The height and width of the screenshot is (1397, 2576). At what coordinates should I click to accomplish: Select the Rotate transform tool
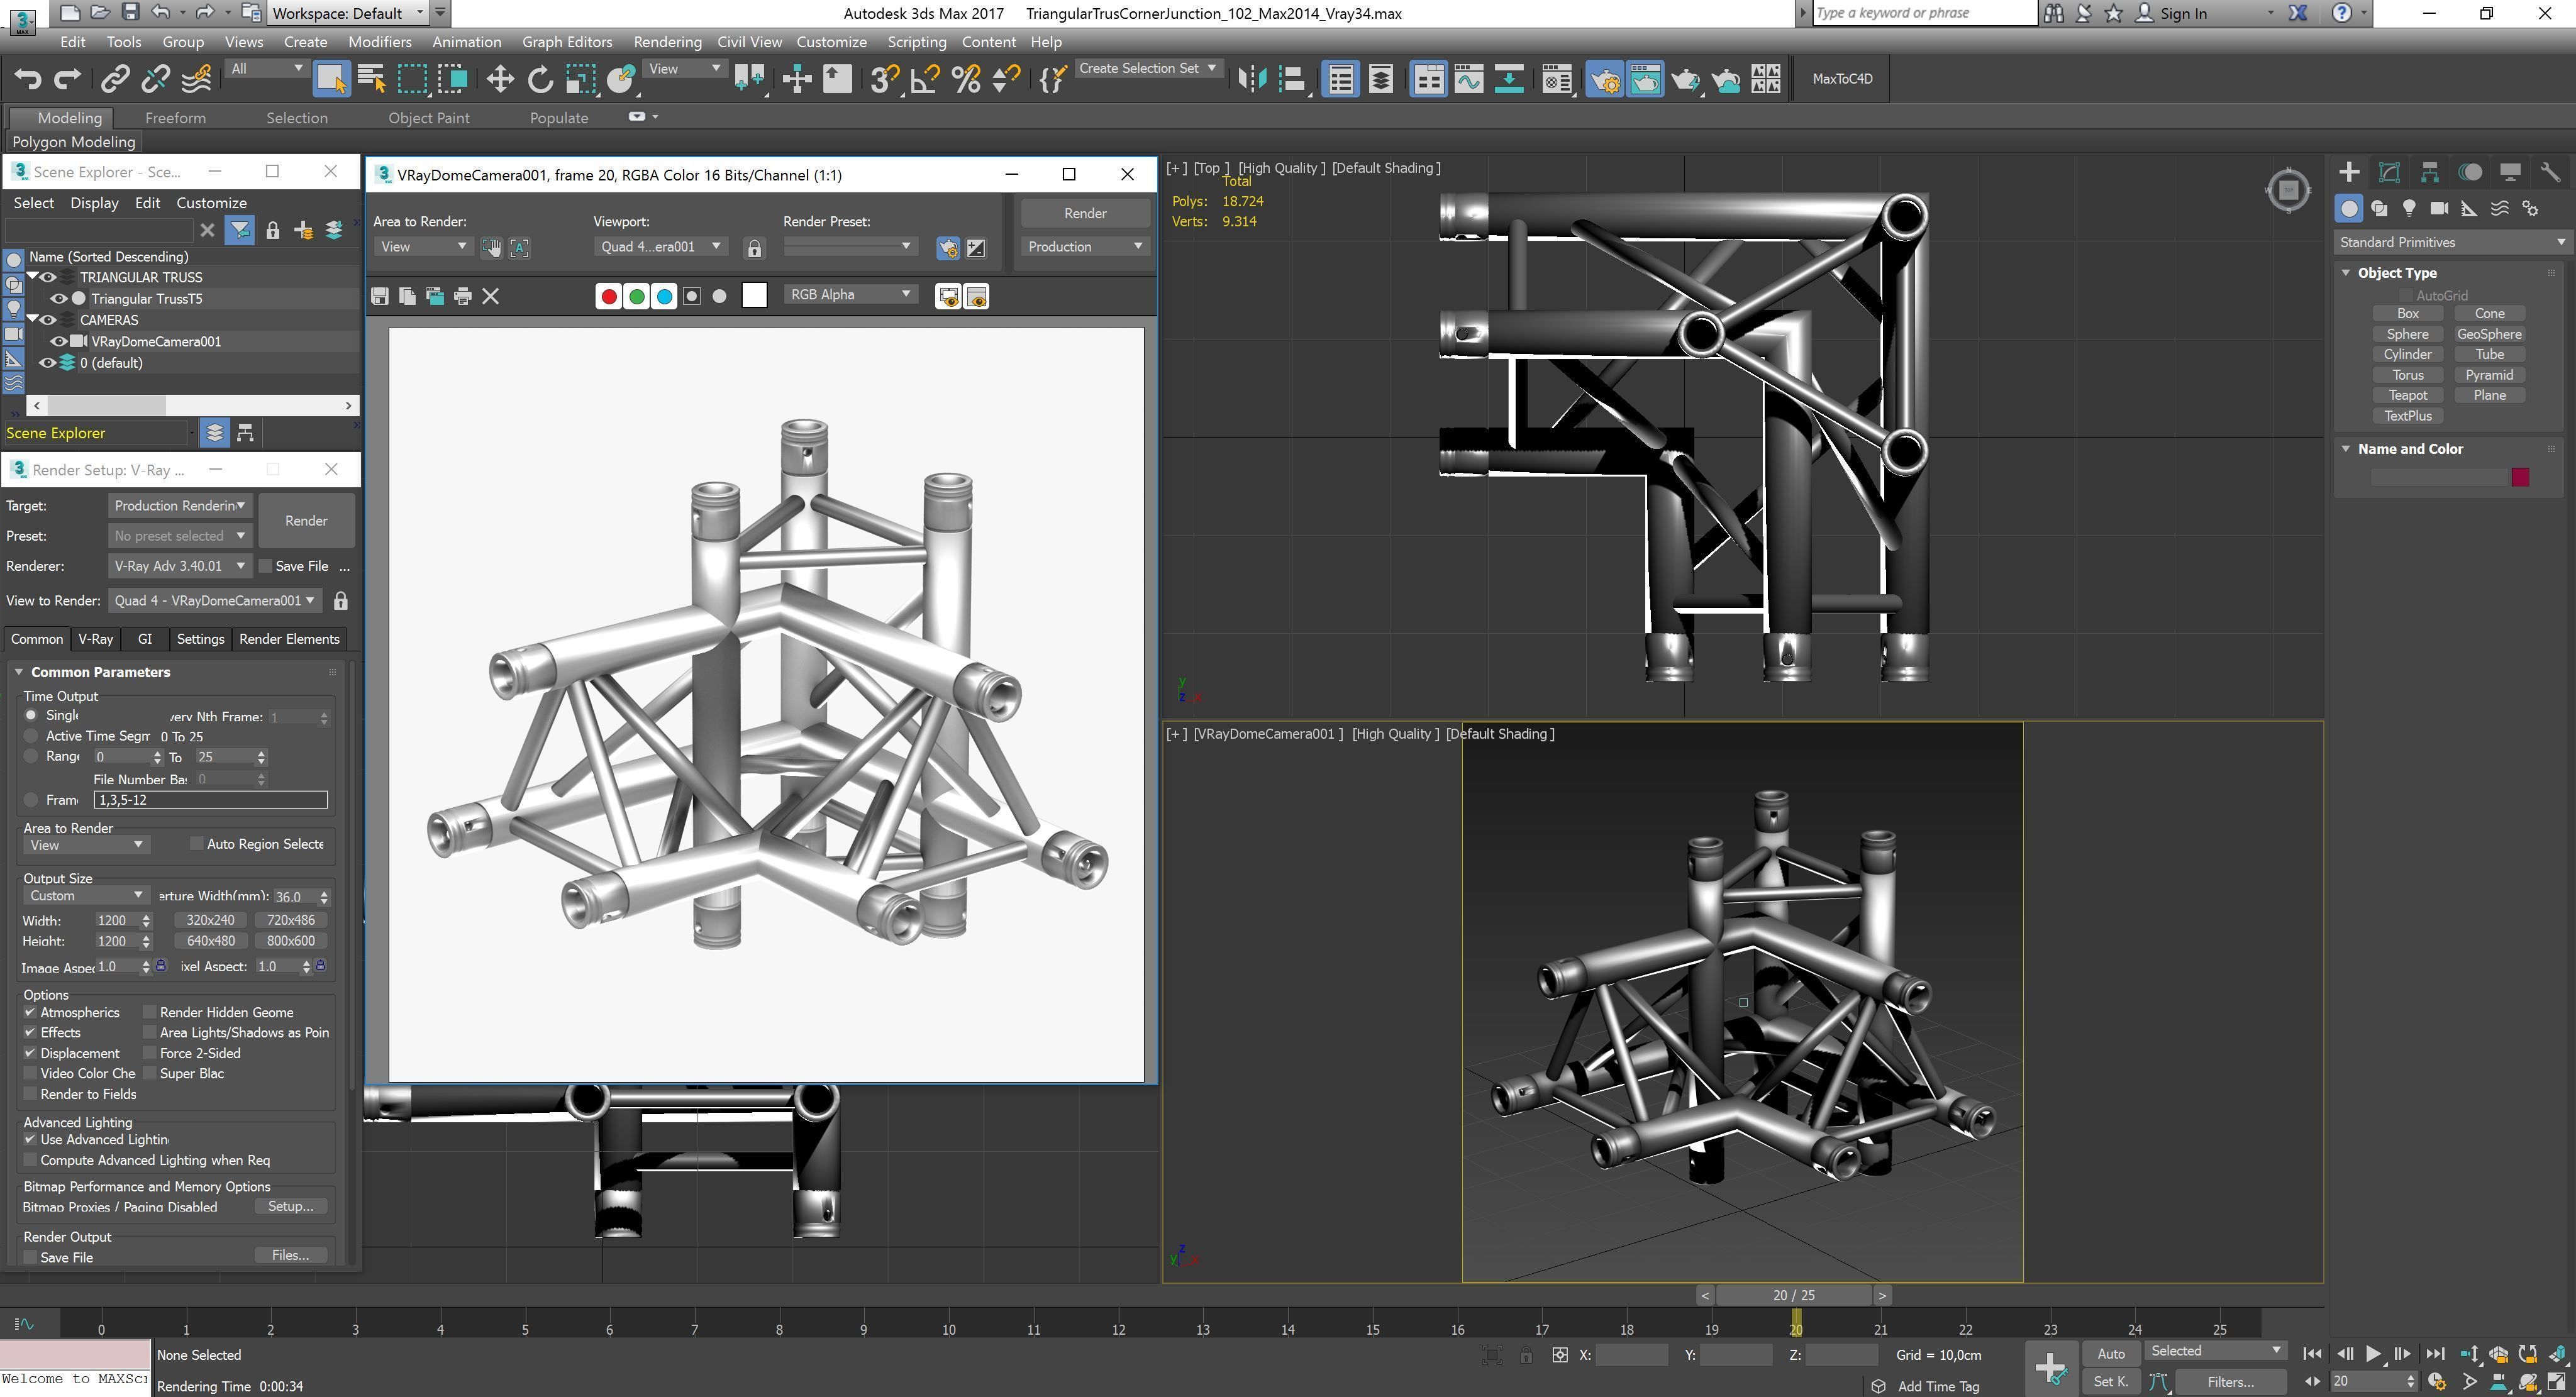click(x=540, y=79)
